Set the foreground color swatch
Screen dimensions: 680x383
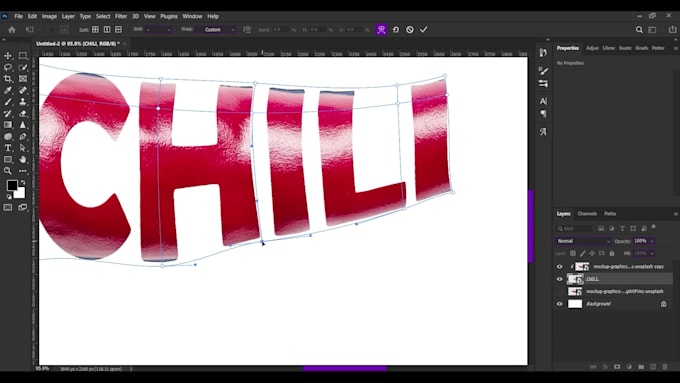(11, 185)
